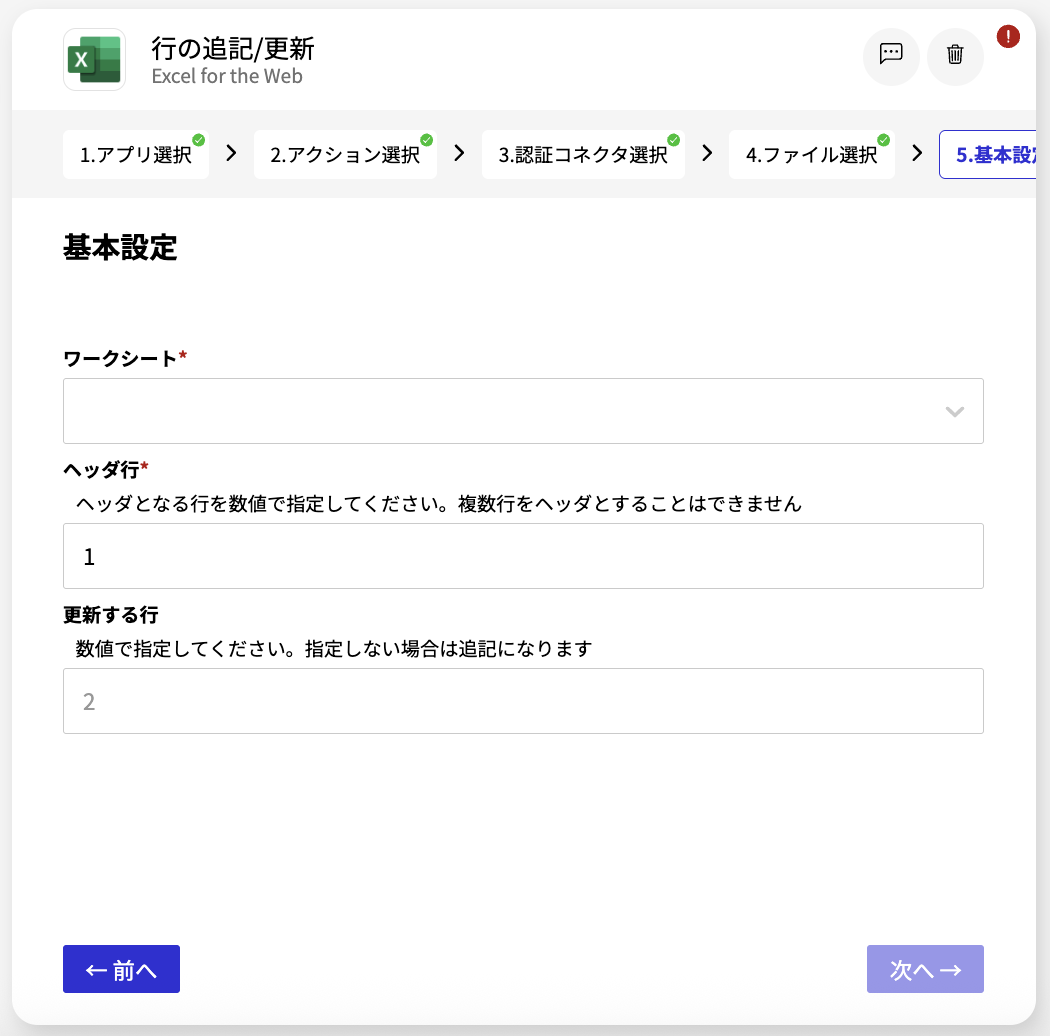
Task: Click the red error alert icon
Action: pos(1008,36)
